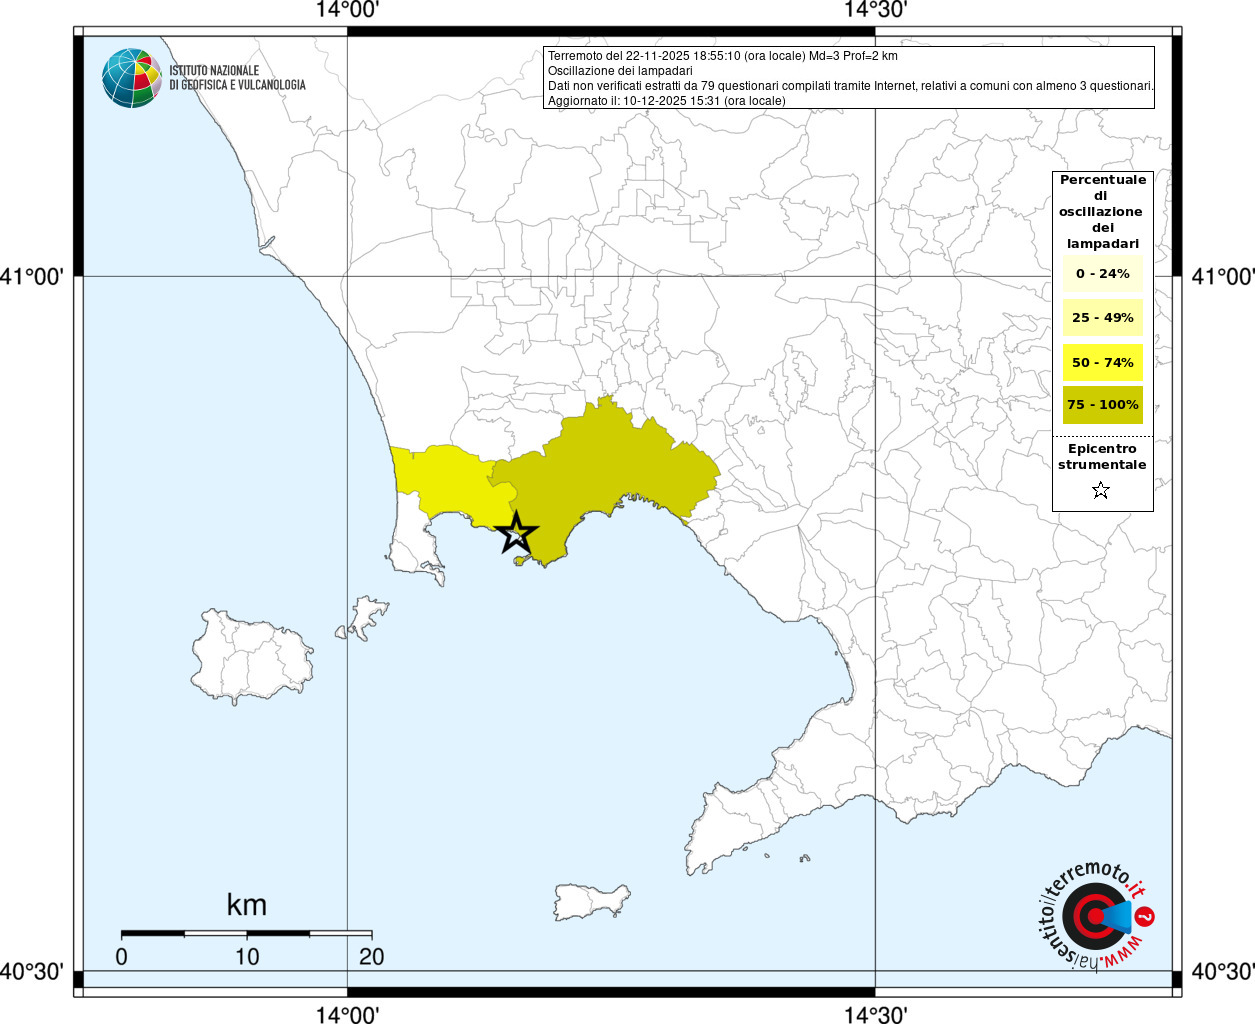Select the 0 - 24% legend swatch
The width and height of the screenshot is (1255, 1024).
(x=1102, y=273)
